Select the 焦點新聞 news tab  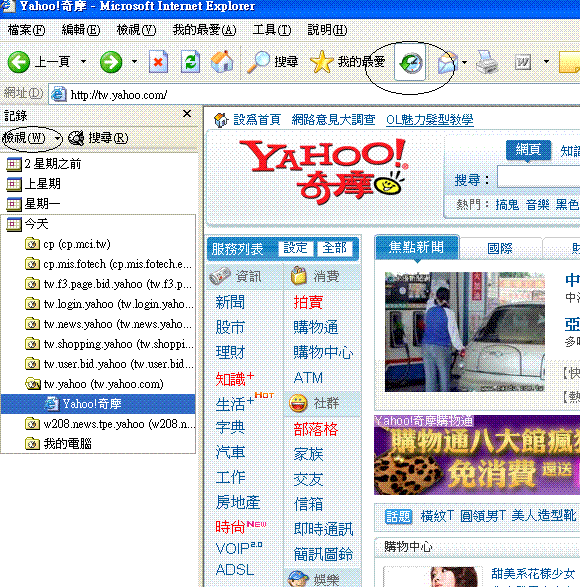[x=416, y=247]
